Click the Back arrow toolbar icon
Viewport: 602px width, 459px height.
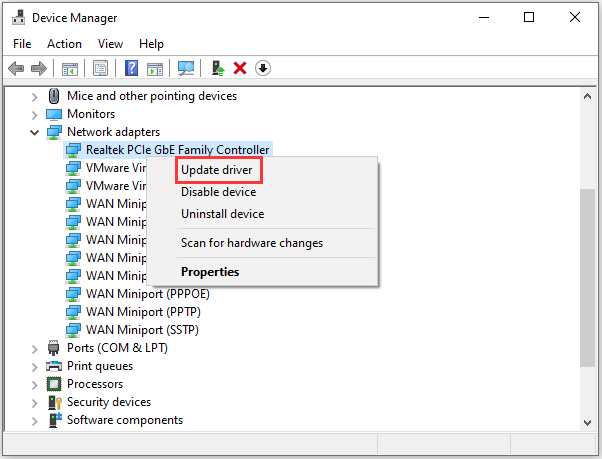pyautogui.click(x=16, y=69)
